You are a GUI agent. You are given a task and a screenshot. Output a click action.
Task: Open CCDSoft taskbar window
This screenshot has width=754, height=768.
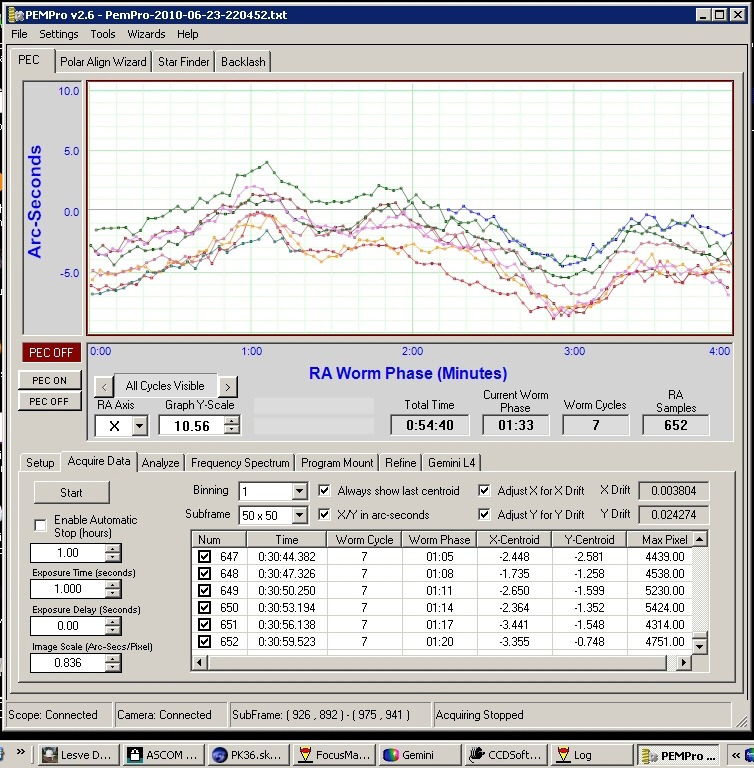point(505,755)
